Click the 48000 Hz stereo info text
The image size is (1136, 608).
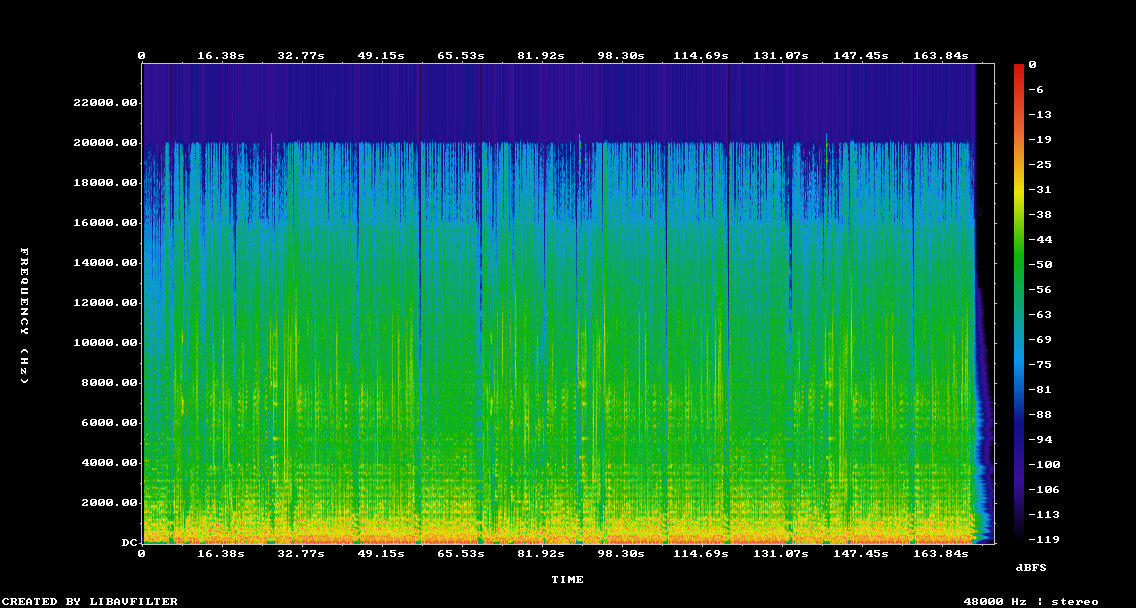coord(1030,601)
